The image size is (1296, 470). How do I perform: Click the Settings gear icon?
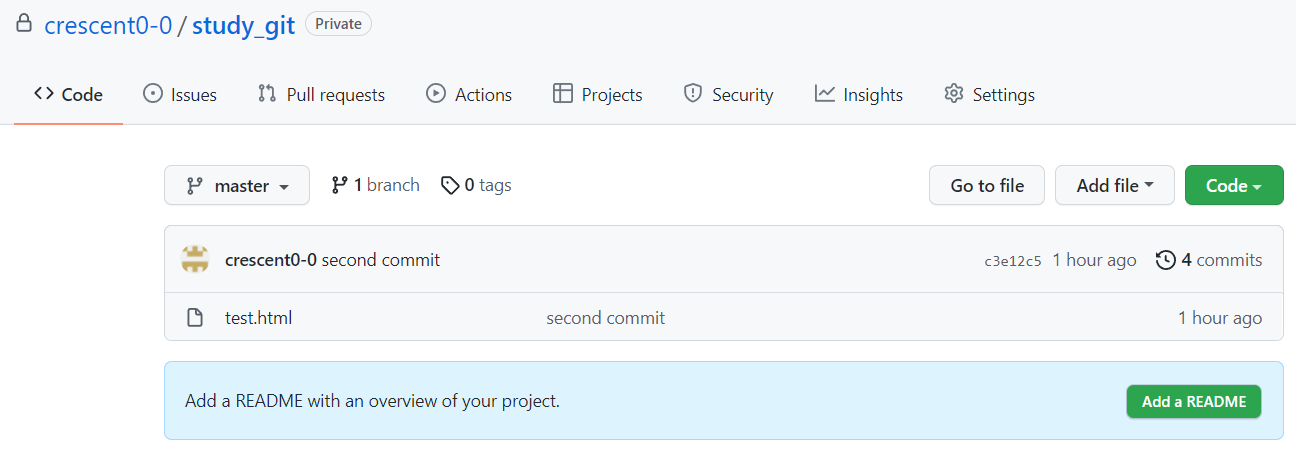tap(954, 94)
